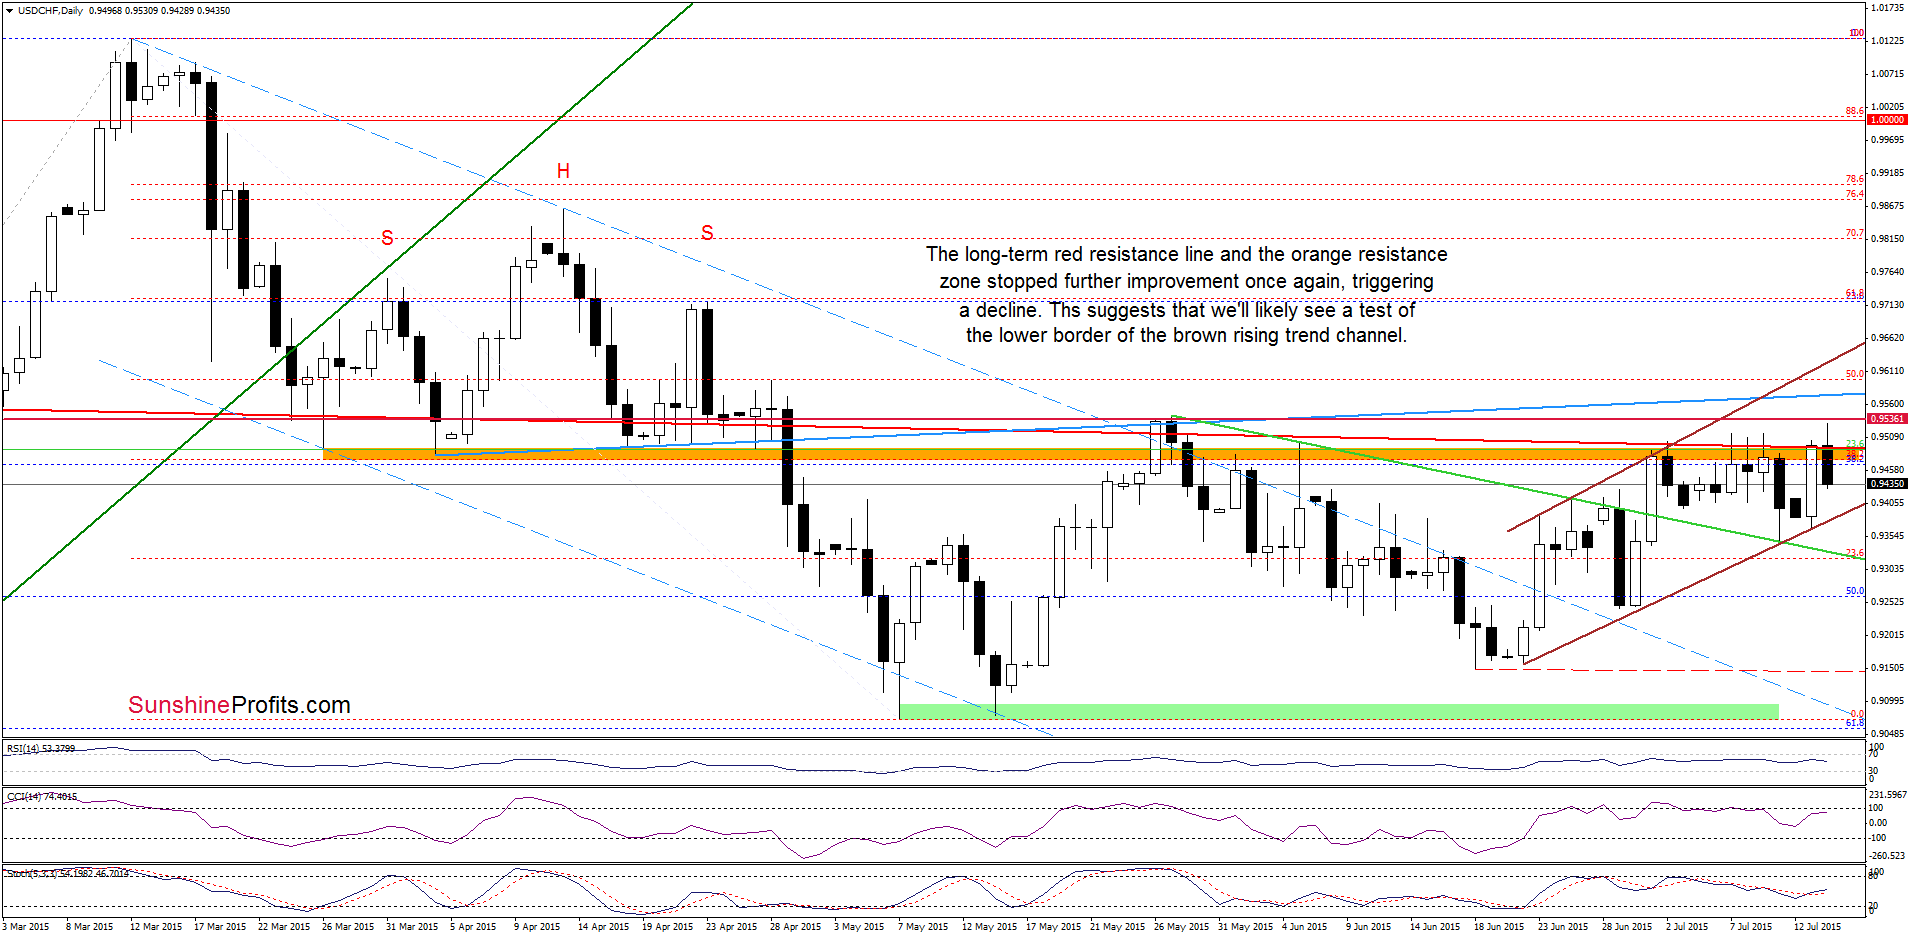Click the 0.92015 price axis label
This screenshot has width=1908, height=935.
(1887, 635)
